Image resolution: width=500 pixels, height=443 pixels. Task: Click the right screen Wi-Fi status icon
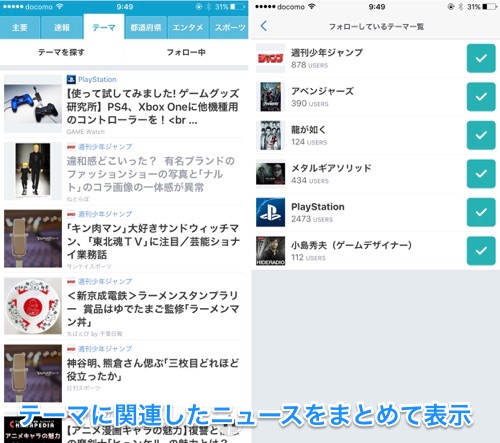pyautogui.click(x=311, y=6)
